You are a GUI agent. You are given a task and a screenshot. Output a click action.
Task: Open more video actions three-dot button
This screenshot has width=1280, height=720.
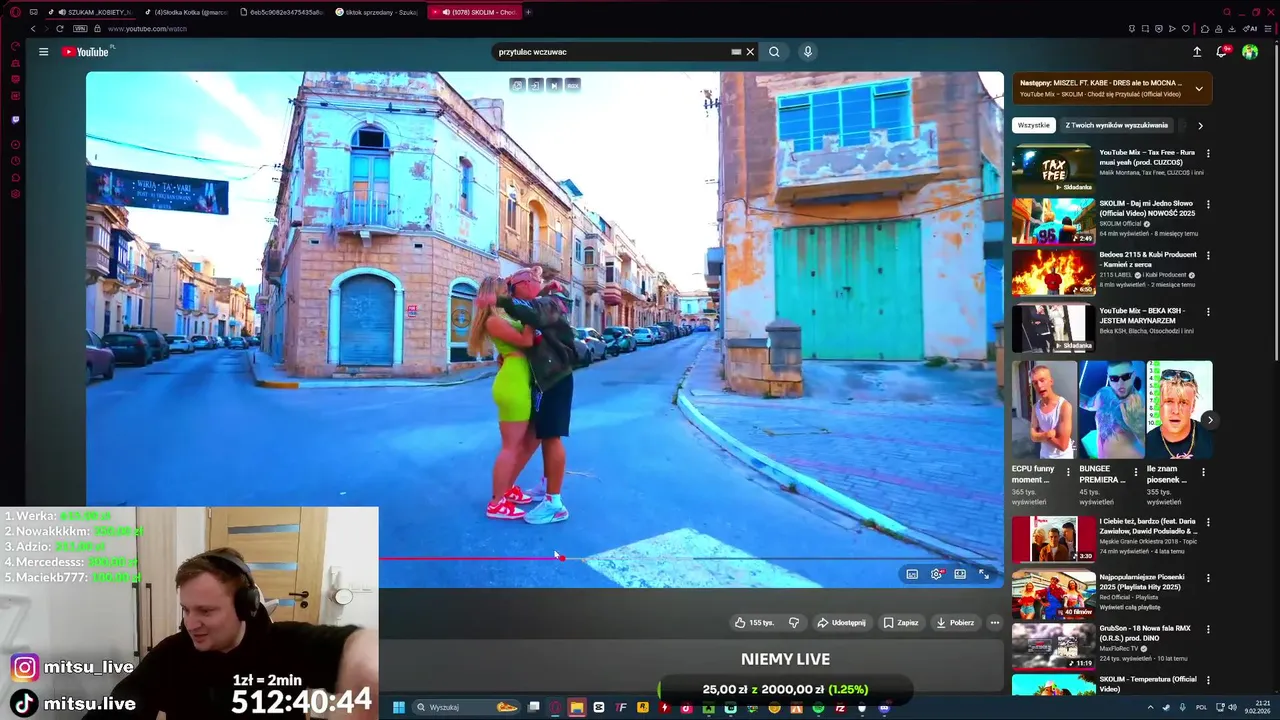click(994, 622)
